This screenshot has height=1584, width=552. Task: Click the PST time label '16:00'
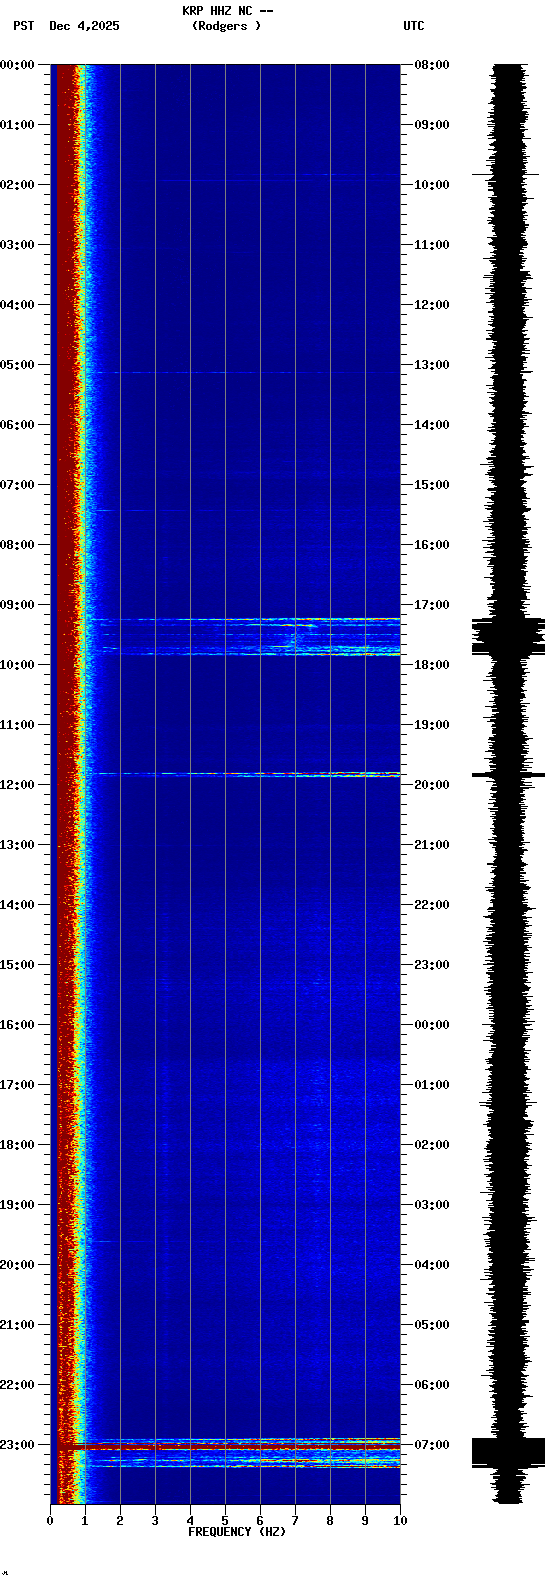[x=17, y=1025]
